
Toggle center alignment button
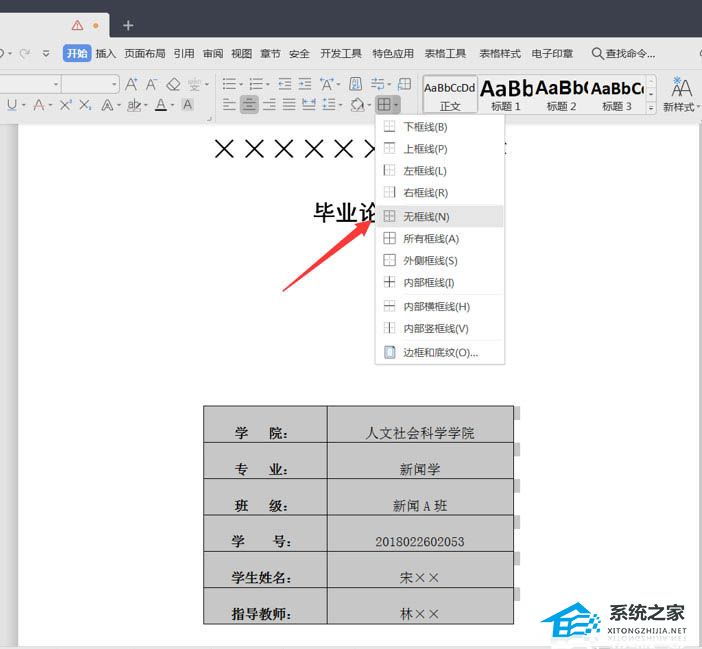click(x=249, y=105)
